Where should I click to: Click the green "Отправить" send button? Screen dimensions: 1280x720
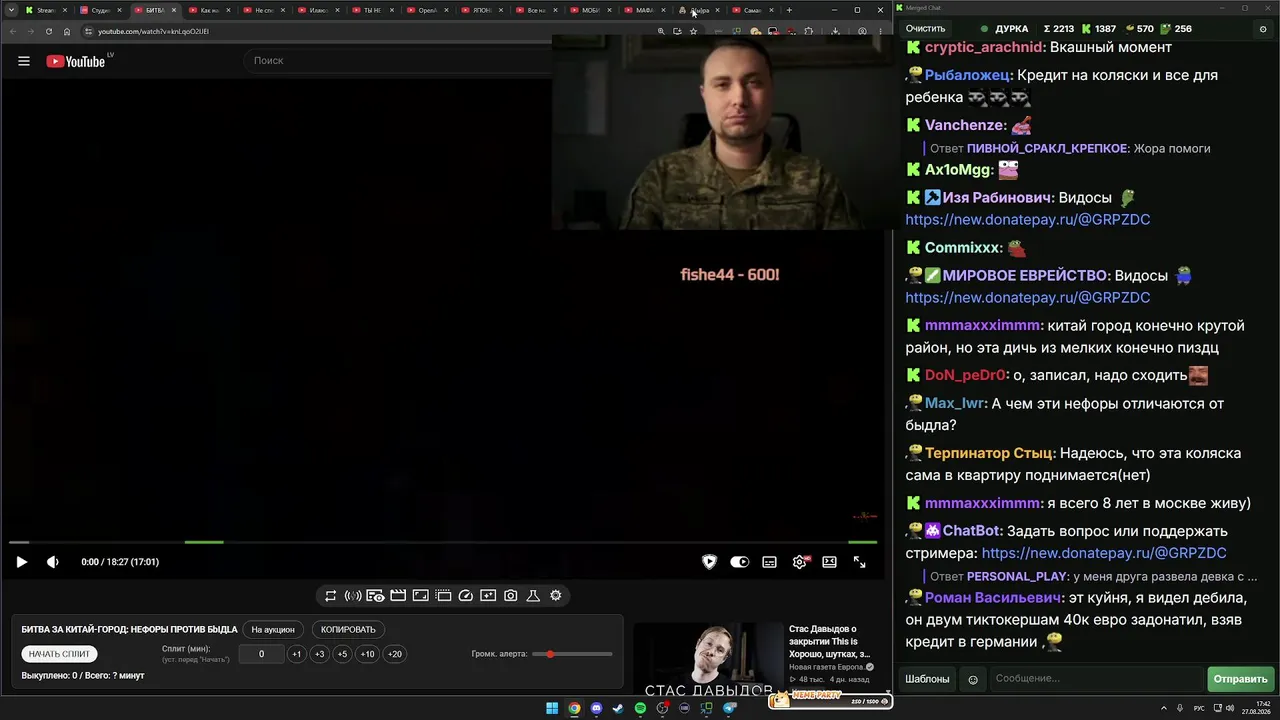[x=1240, y=679]
